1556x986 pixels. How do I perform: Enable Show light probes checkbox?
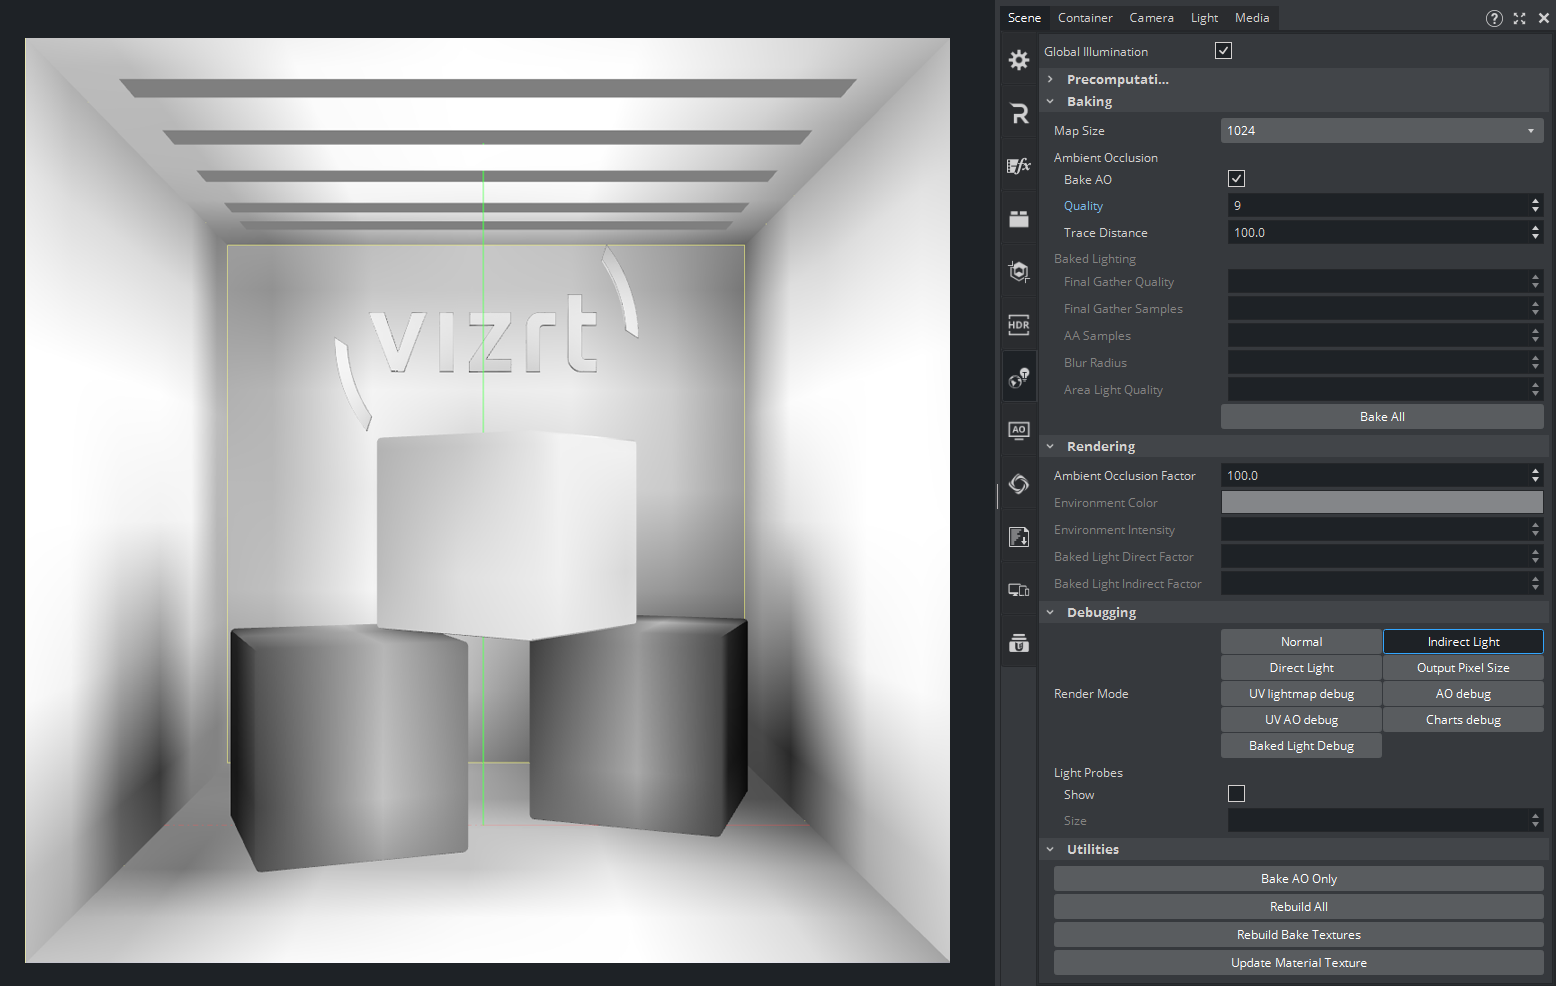tap(1236, 794)
